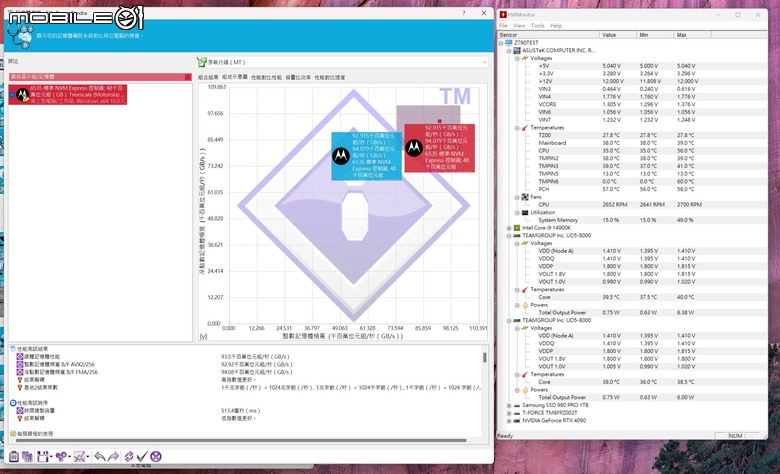Image resolution: width=780 pixels, height=474 pixels.
Task: Open the Tools menu in HWMonitor
Action: point(537,25)
